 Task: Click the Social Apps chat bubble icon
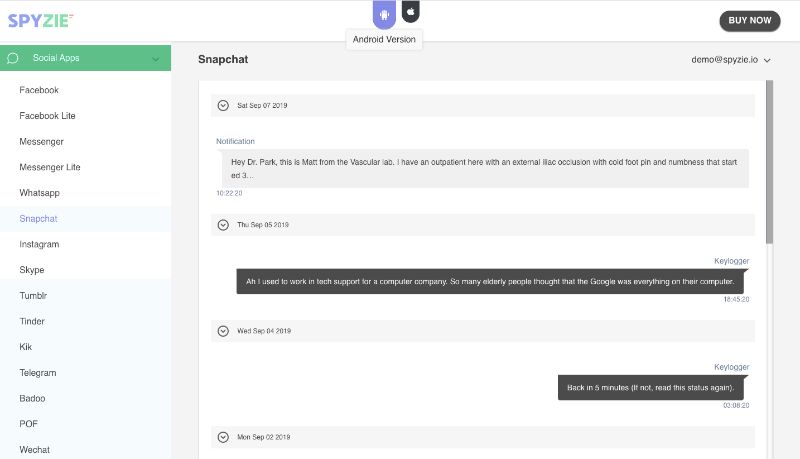click(13, 58)
